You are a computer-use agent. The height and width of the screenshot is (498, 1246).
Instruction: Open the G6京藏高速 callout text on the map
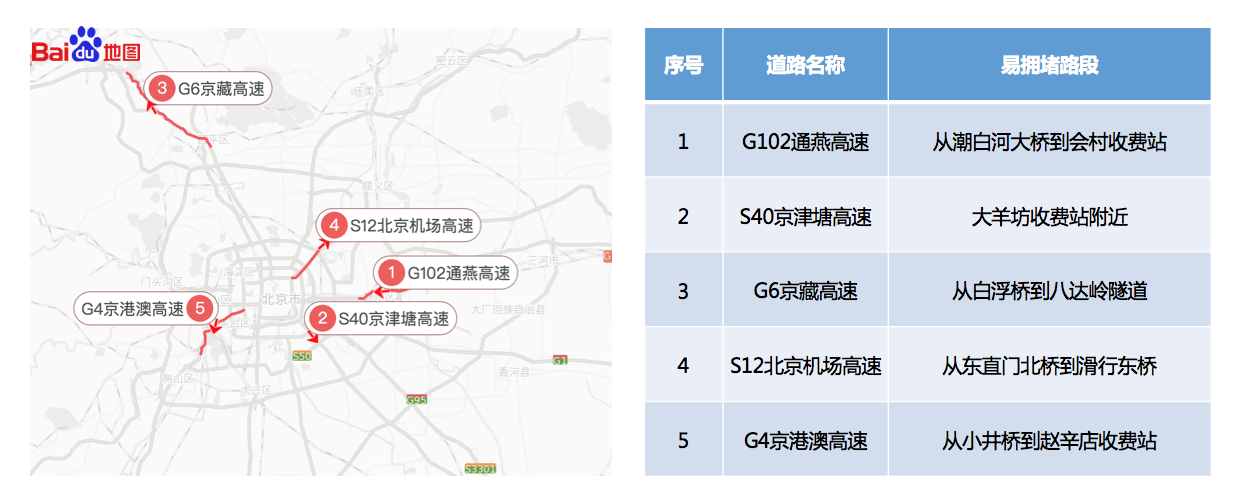[x=221, y=89]
